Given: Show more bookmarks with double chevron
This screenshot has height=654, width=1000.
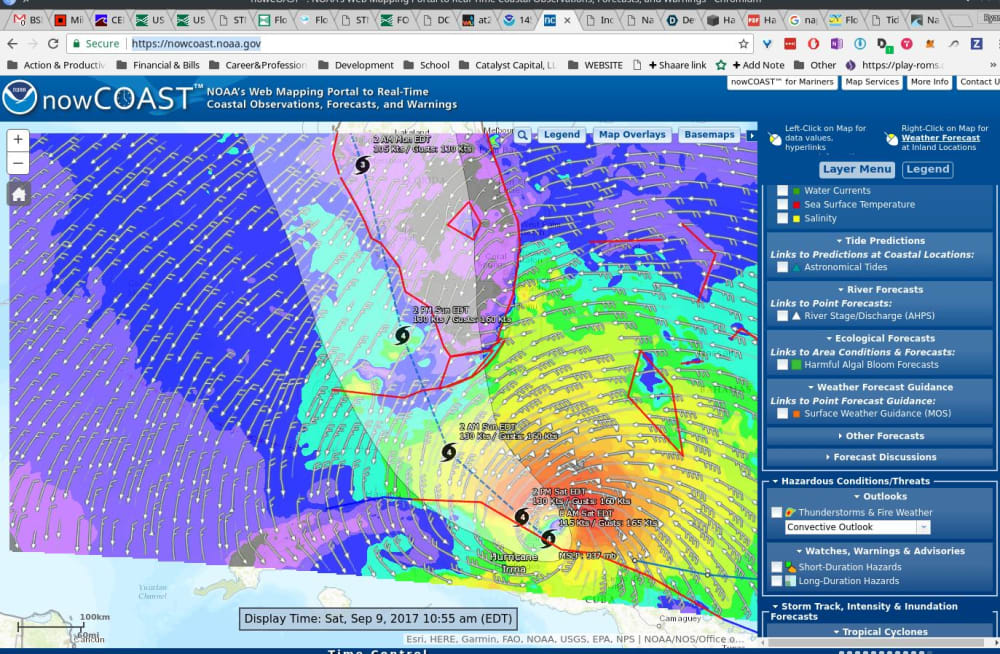Looking at the screenshot, I should 992,65.
